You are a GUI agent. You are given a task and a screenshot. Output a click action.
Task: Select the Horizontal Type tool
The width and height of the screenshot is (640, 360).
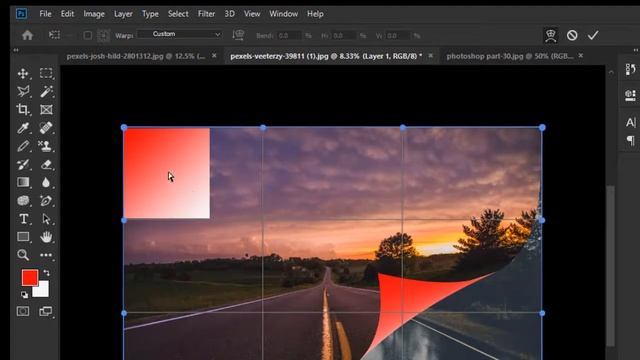(23, 219)
